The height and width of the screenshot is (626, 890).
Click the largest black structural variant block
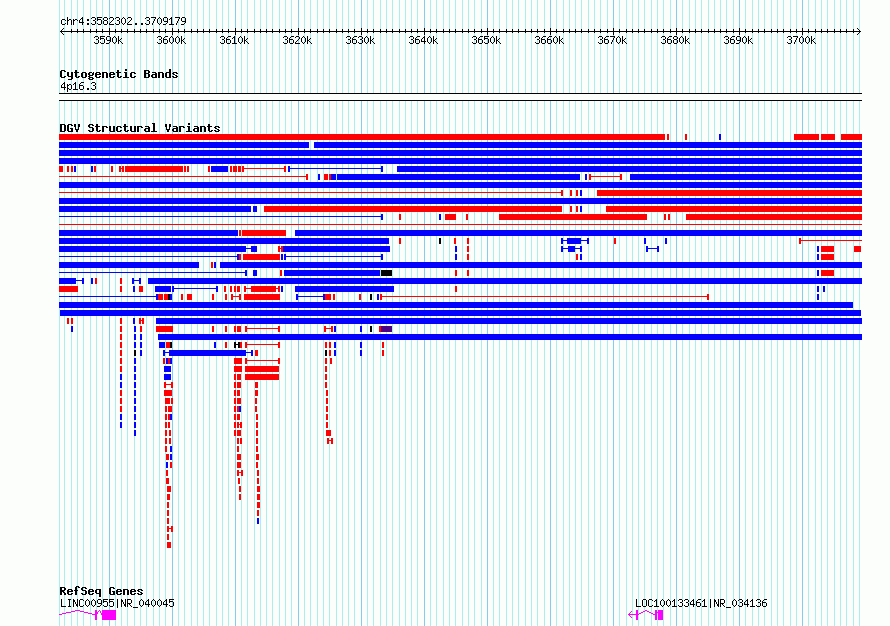coord(386,273)
